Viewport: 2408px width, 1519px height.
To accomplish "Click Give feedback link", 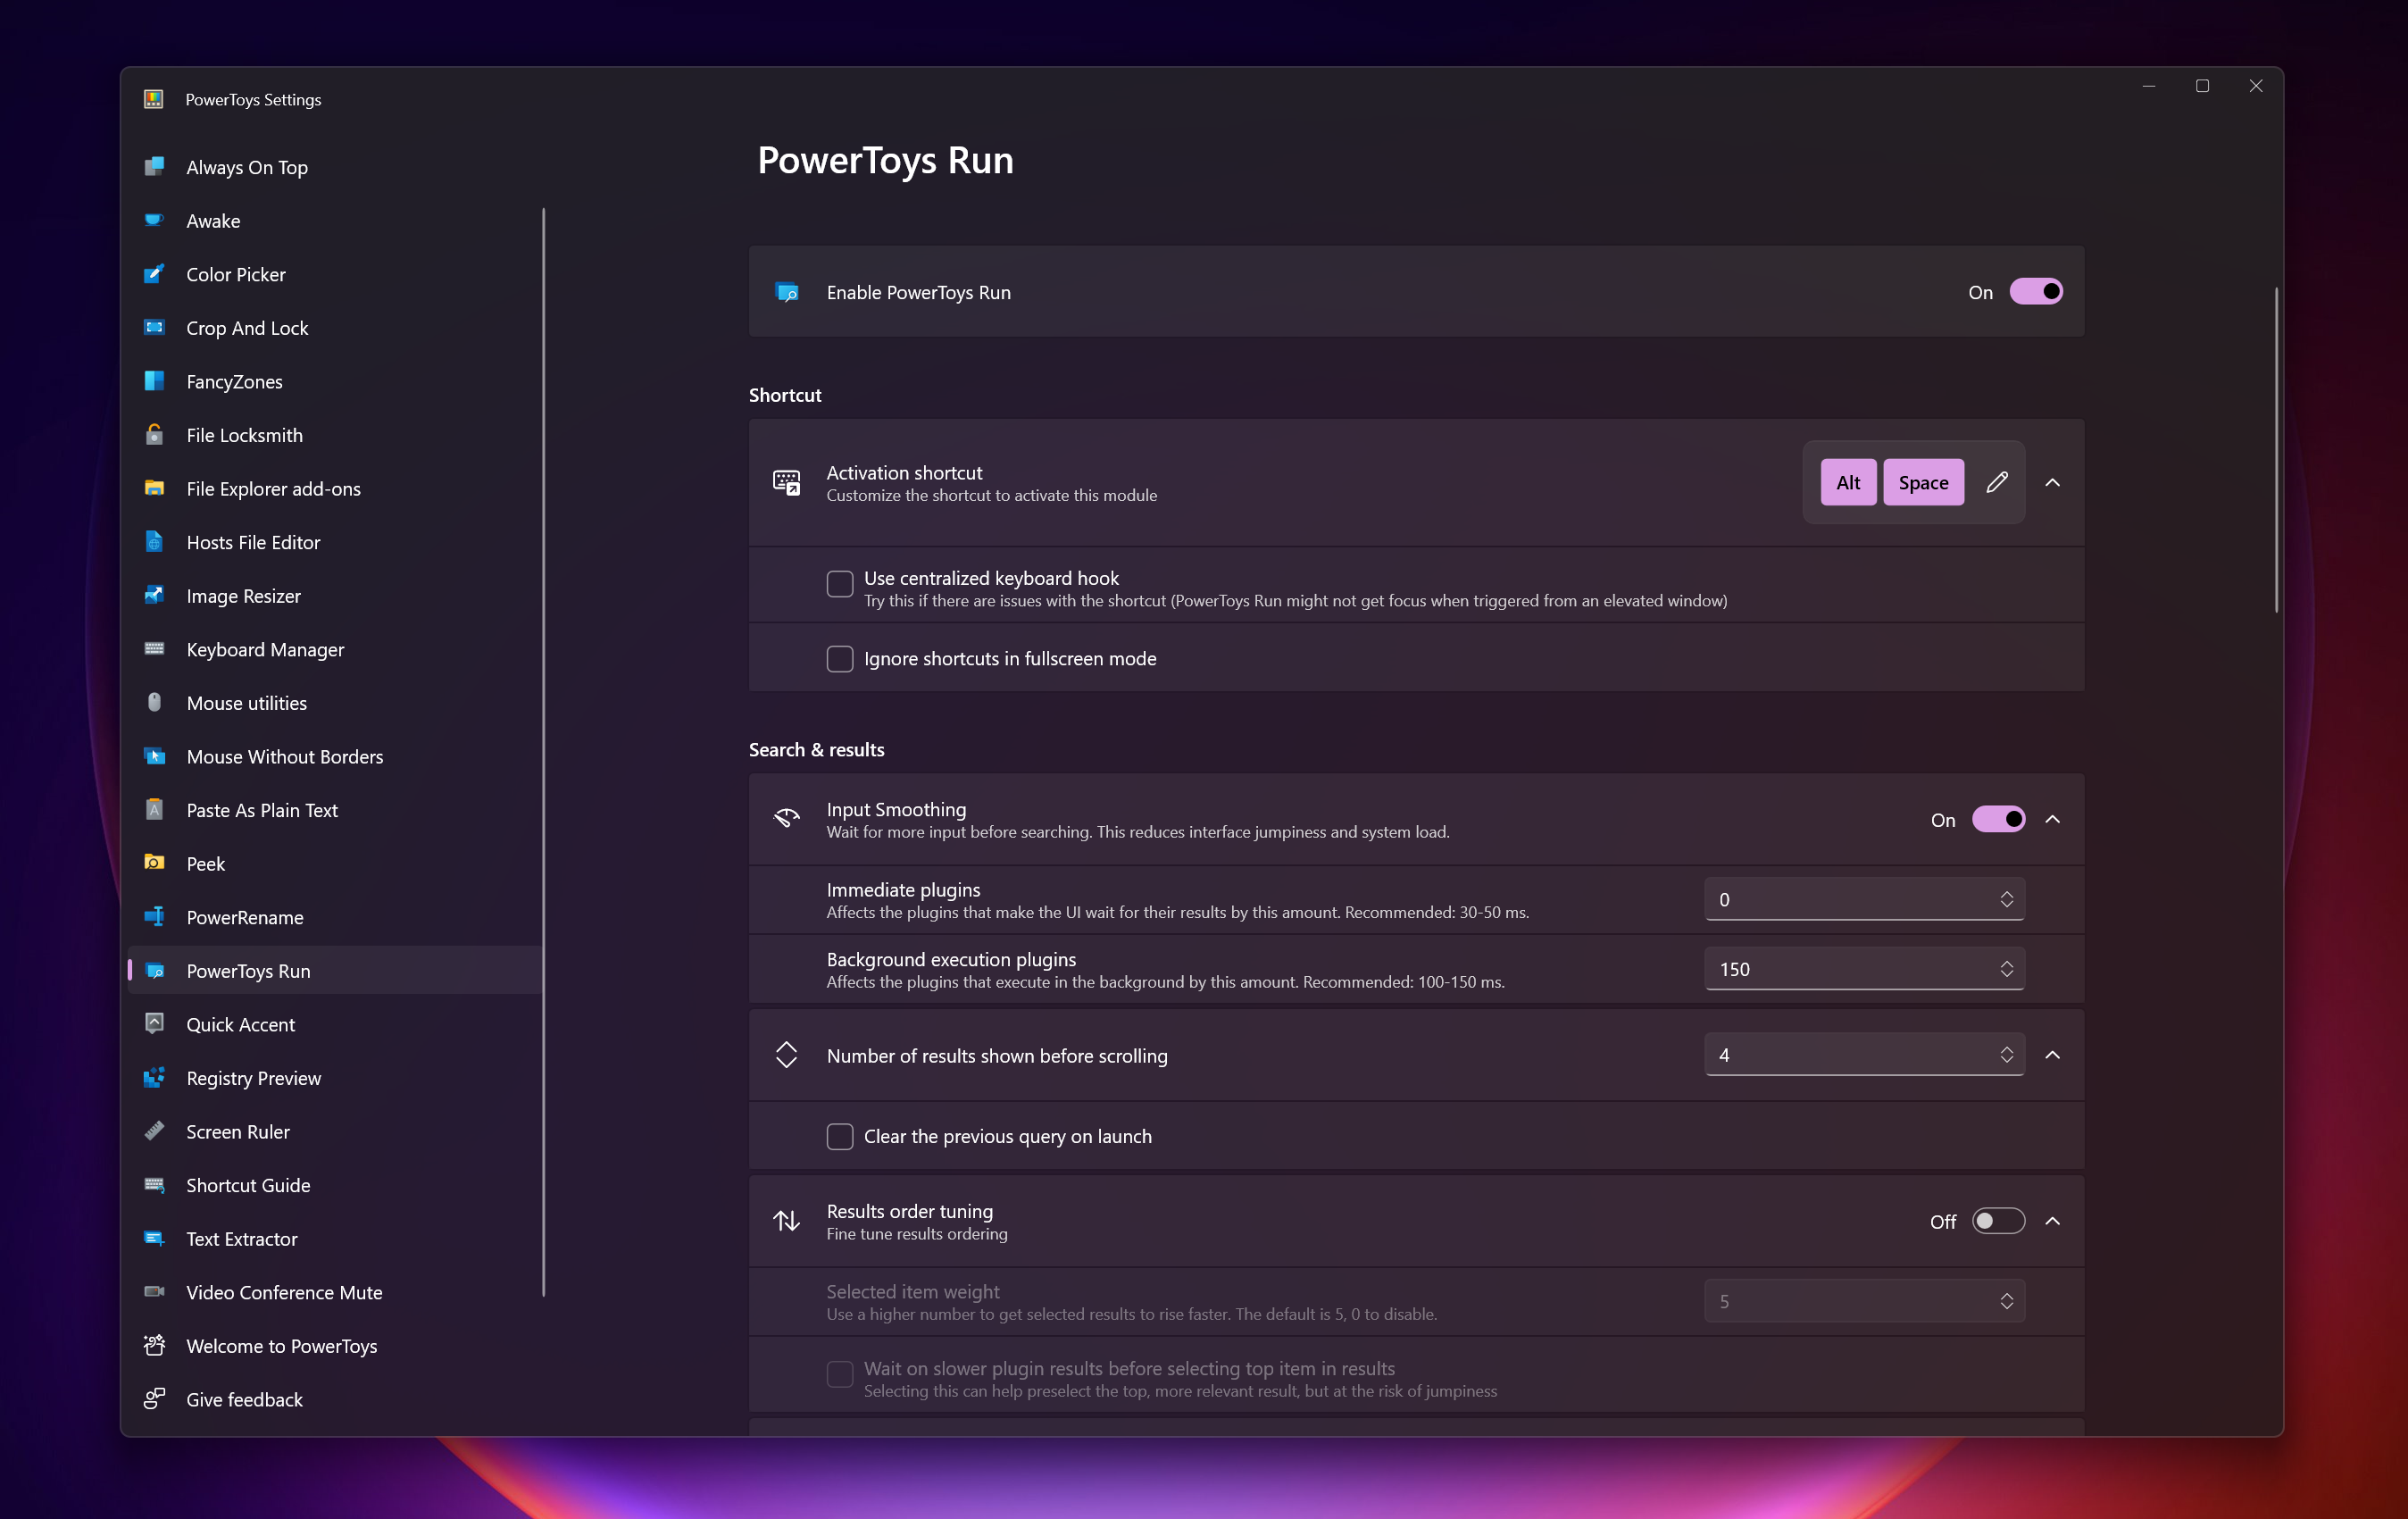I will click(x=245, y=1398).
